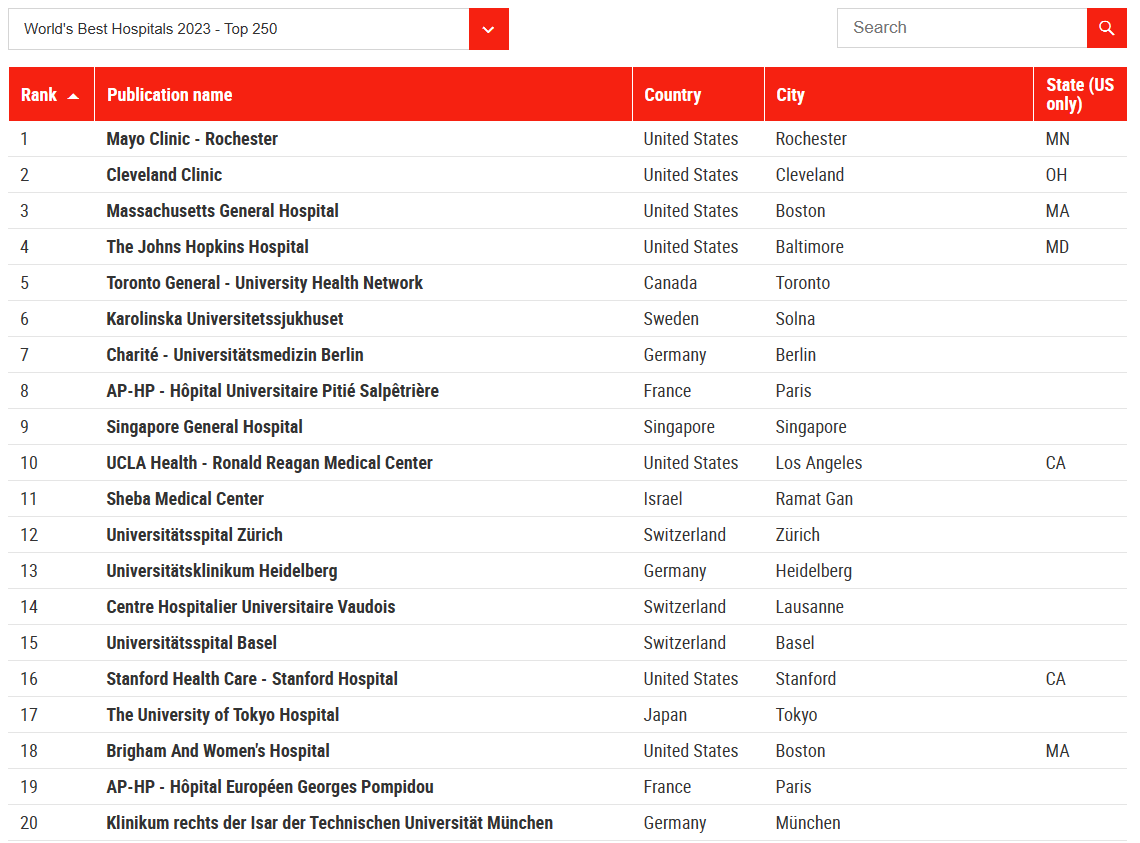Click Charité - Universitätsmedizin Berlin
Screen dimensions: 1140x843
pyautogui.click(x=235, y=355)
